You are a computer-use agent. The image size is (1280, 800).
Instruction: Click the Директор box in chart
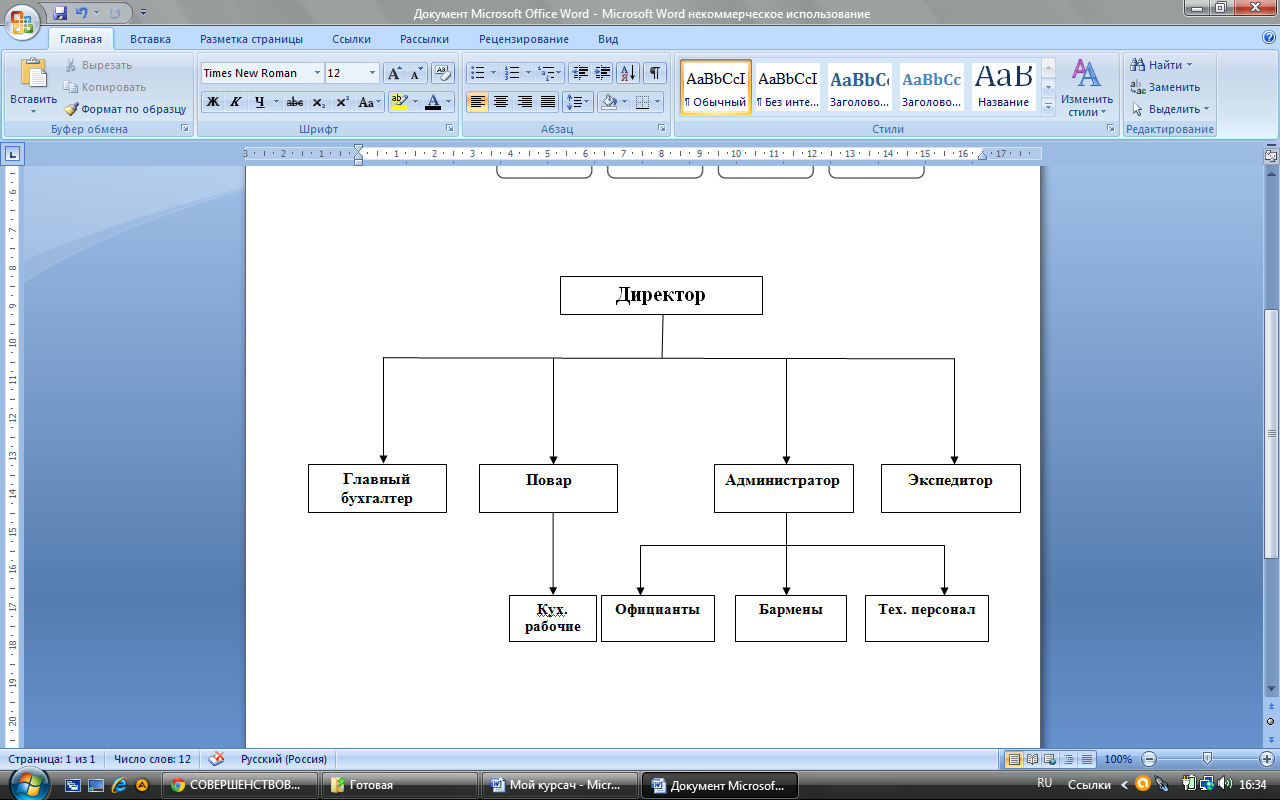[661, 295]
